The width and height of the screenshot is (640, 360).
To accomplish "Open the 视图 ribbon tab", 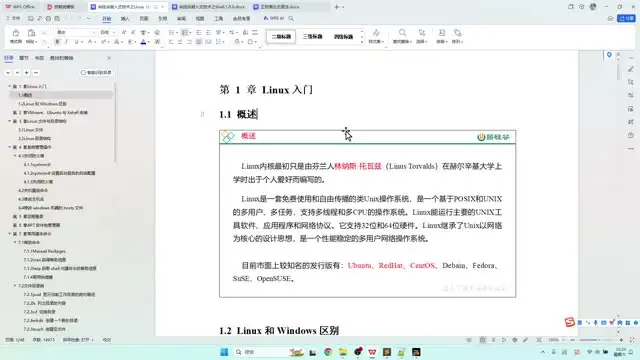I will [200, 19].
